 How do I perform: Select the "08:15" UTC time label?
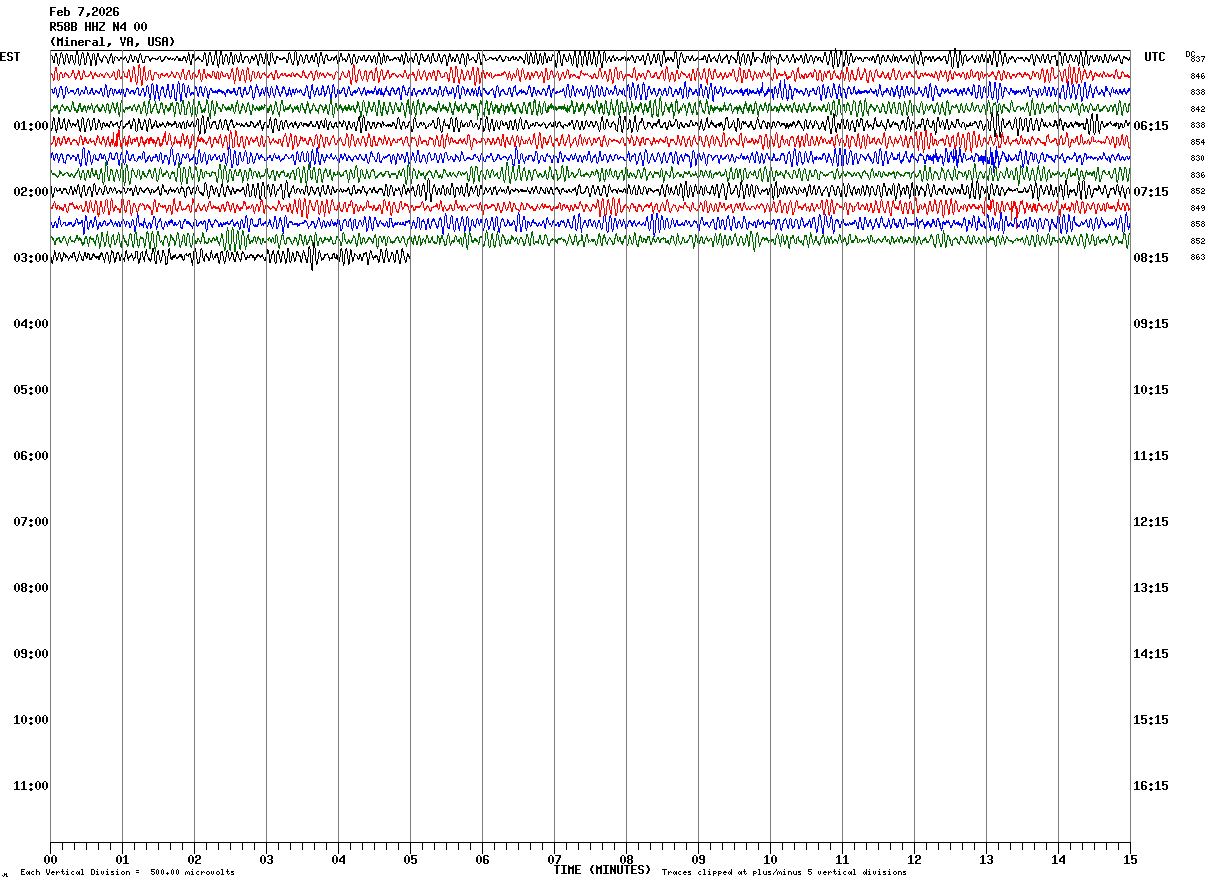coord(1151,258)
